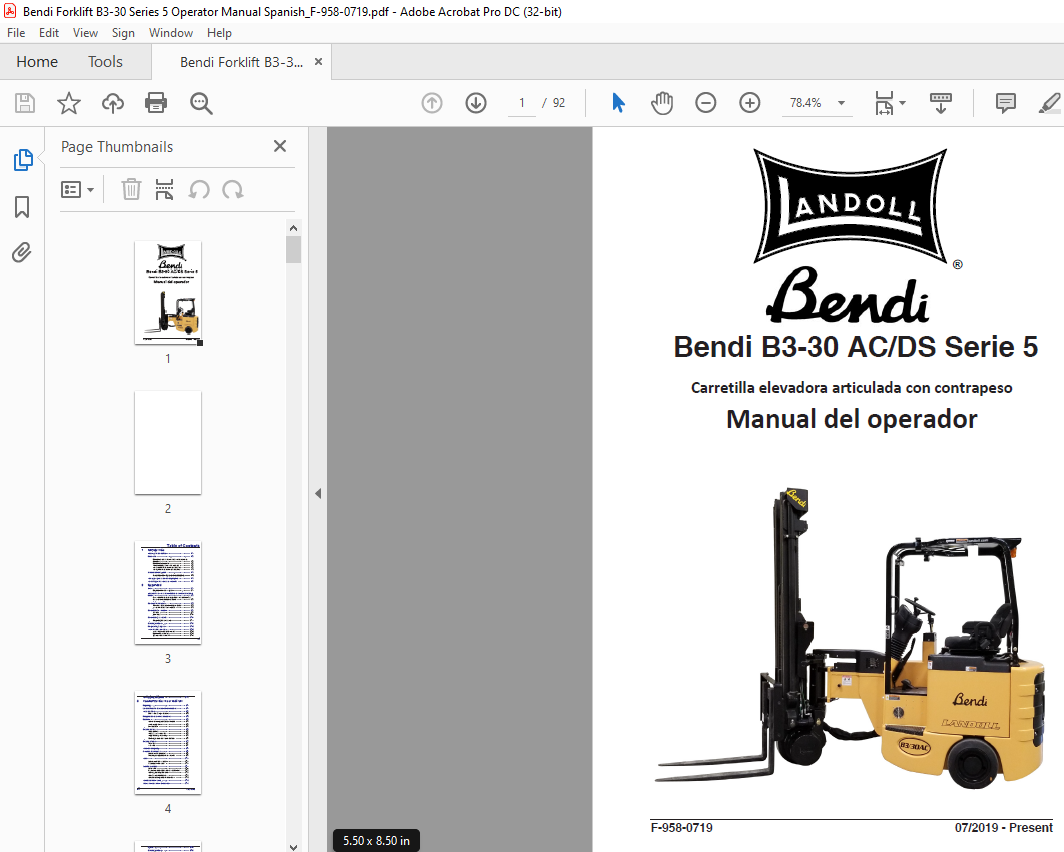Open the Edit menu
Image resolution: width=1064 pixels, height=852 pixels.
tap(48, 33)
